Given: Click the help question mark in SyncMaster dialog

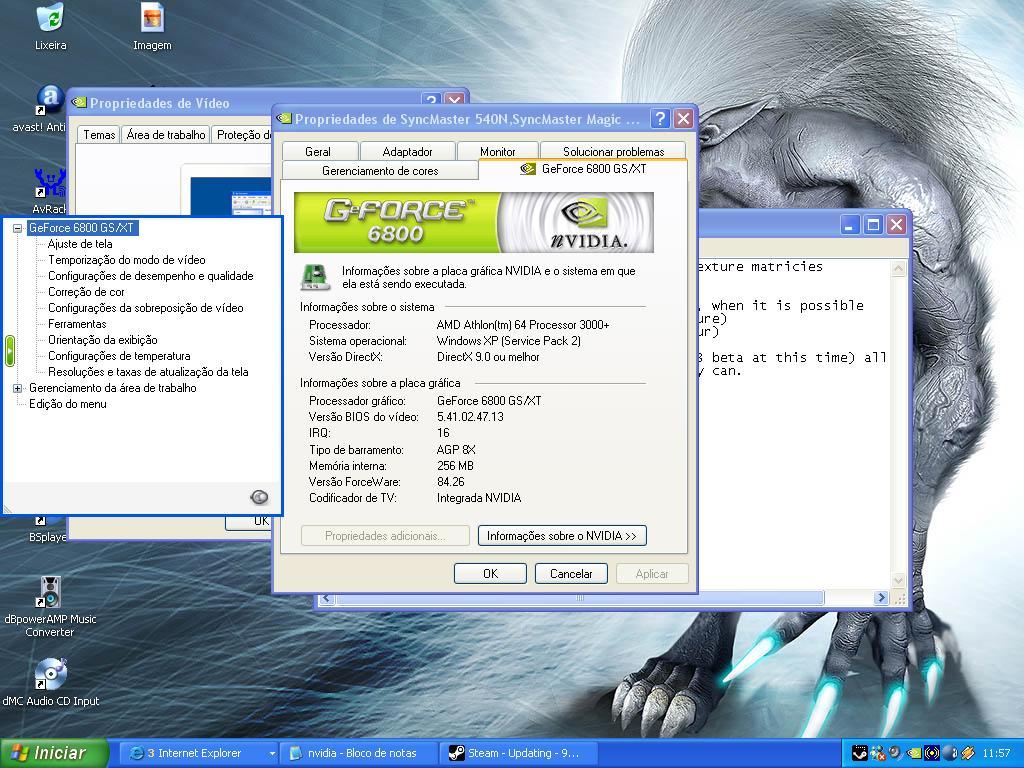Looking at the screenshot, I should tap(660, 118).
